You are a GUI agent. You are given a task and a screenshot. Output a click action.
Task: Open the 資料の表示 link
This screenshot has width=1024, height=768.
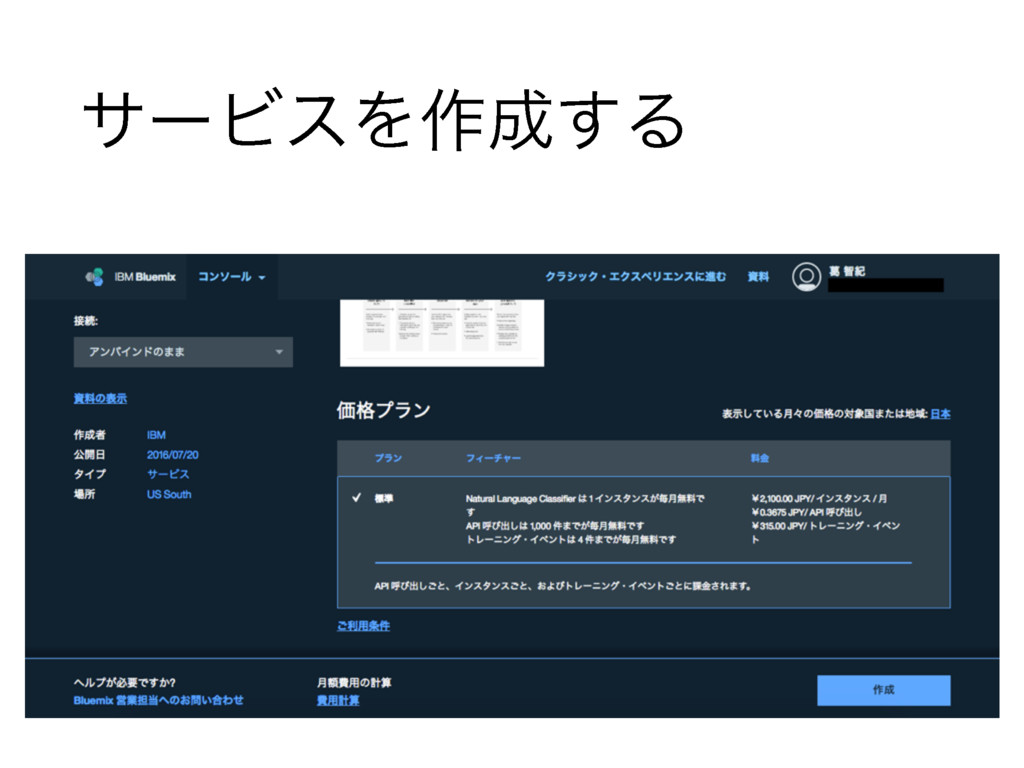pyautogui.click(x=100, y=398)
